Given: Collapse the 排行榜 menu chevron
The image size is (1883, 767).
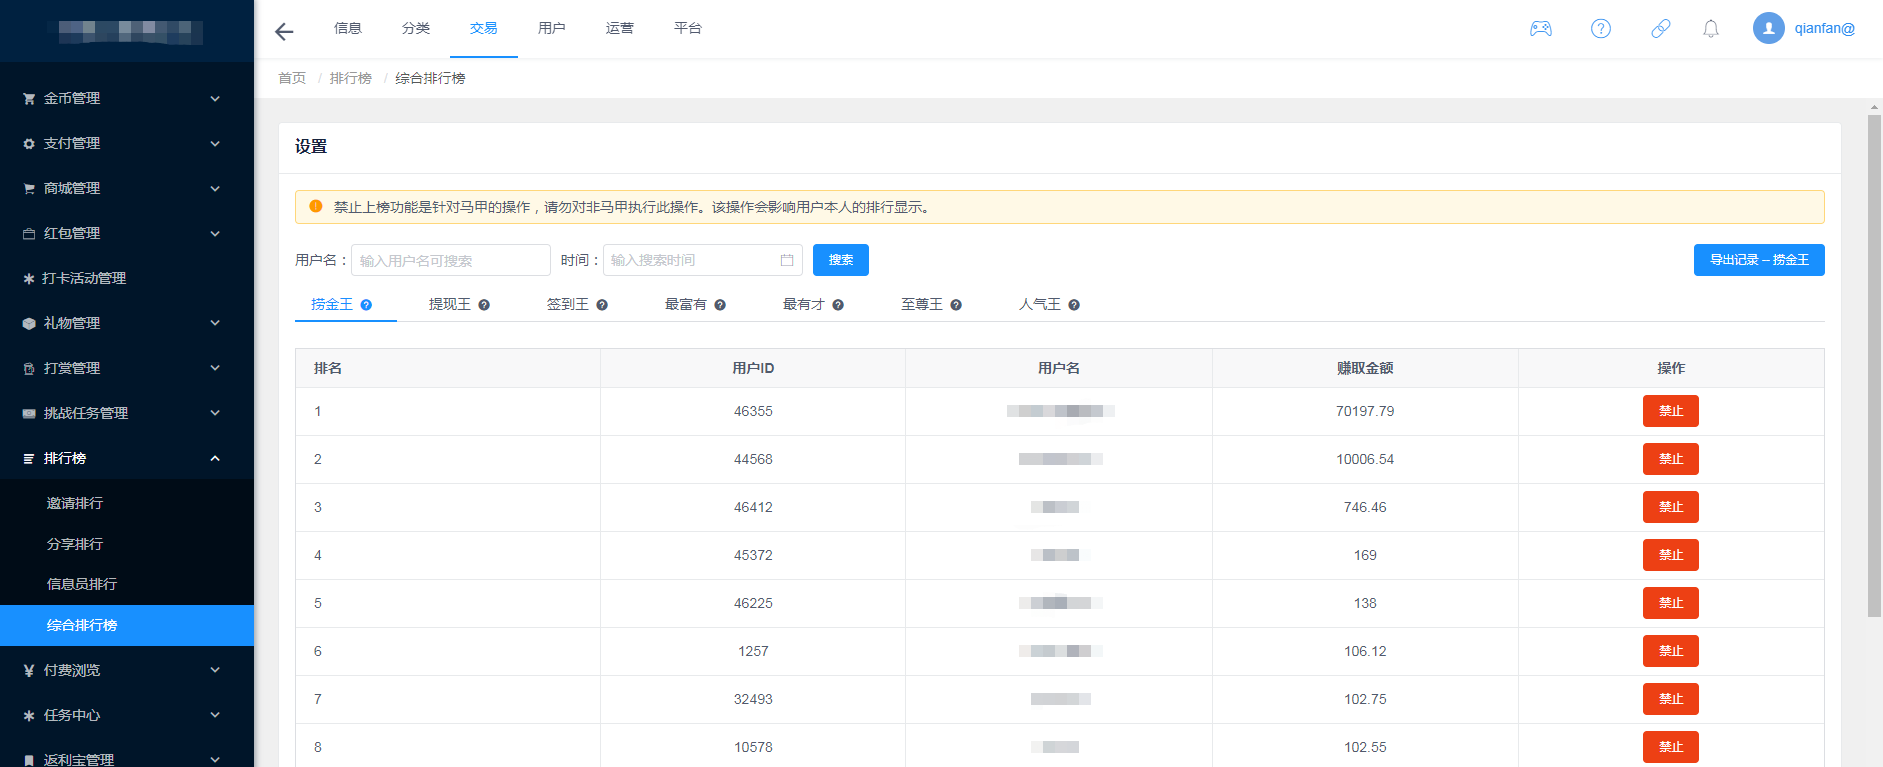Looking at the screenshot, I should (x=215, y=458).
